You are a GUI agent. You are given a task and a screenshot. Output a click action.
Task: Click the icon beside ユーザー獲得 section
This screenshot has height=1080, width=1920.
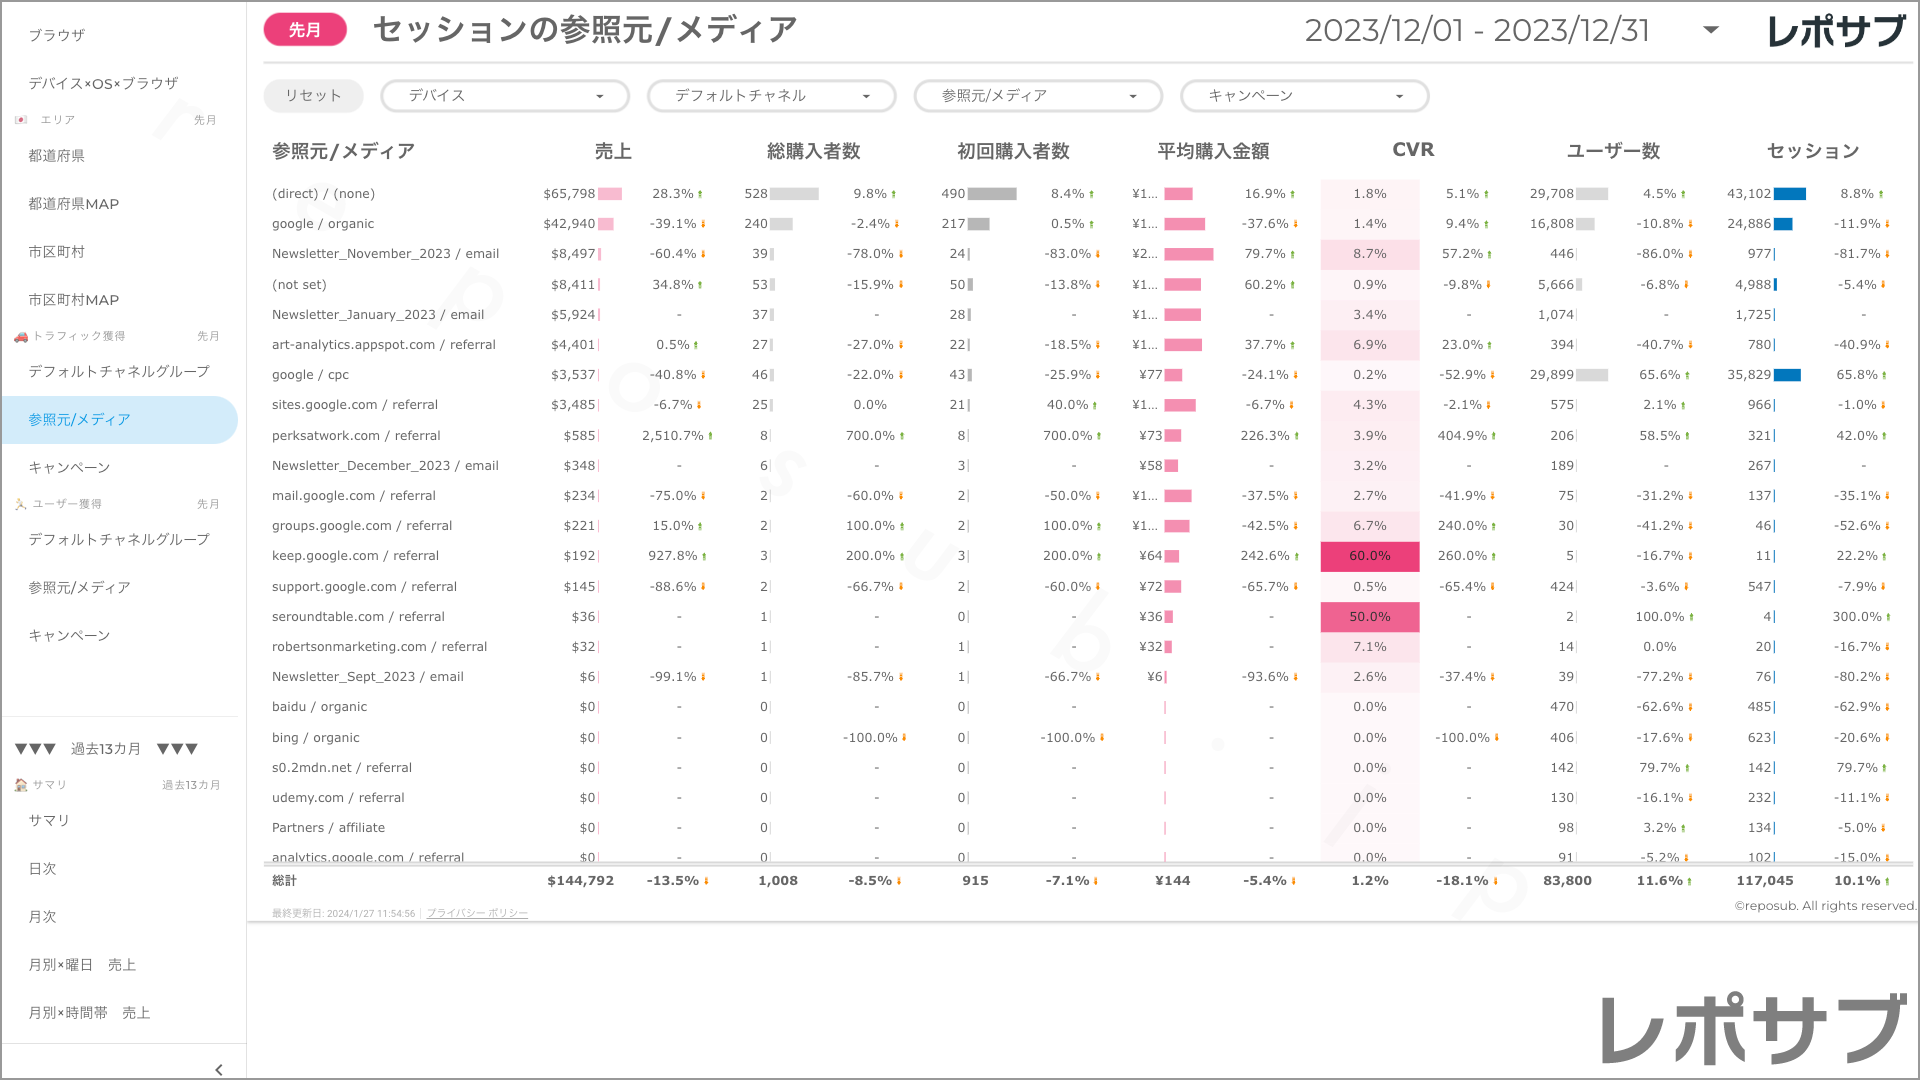[x=21, y=504]
